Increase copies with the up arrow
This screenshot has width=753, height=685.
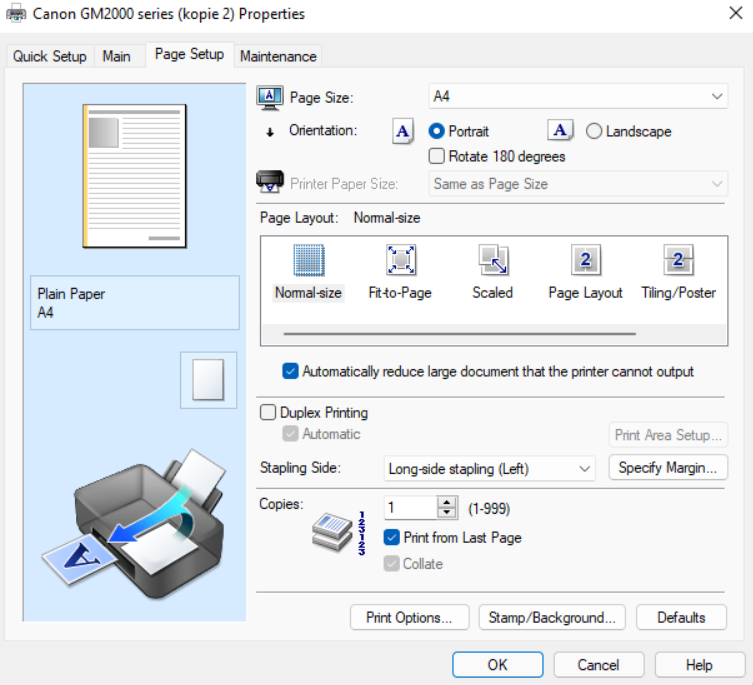tap(447, 502)
